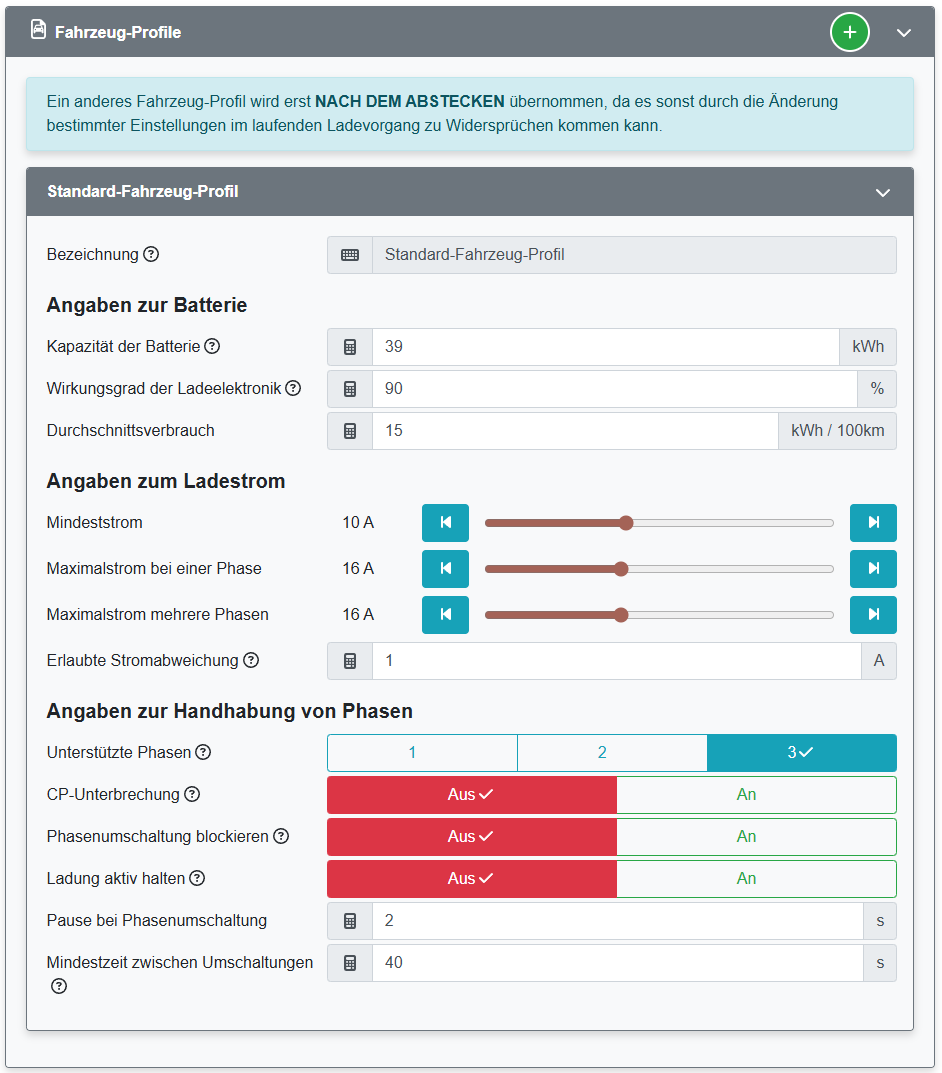Image resolution: width=942 pixels, height=1073 pixels.
Task: Click the green add vehicle profile button
Action: (849, 33)
